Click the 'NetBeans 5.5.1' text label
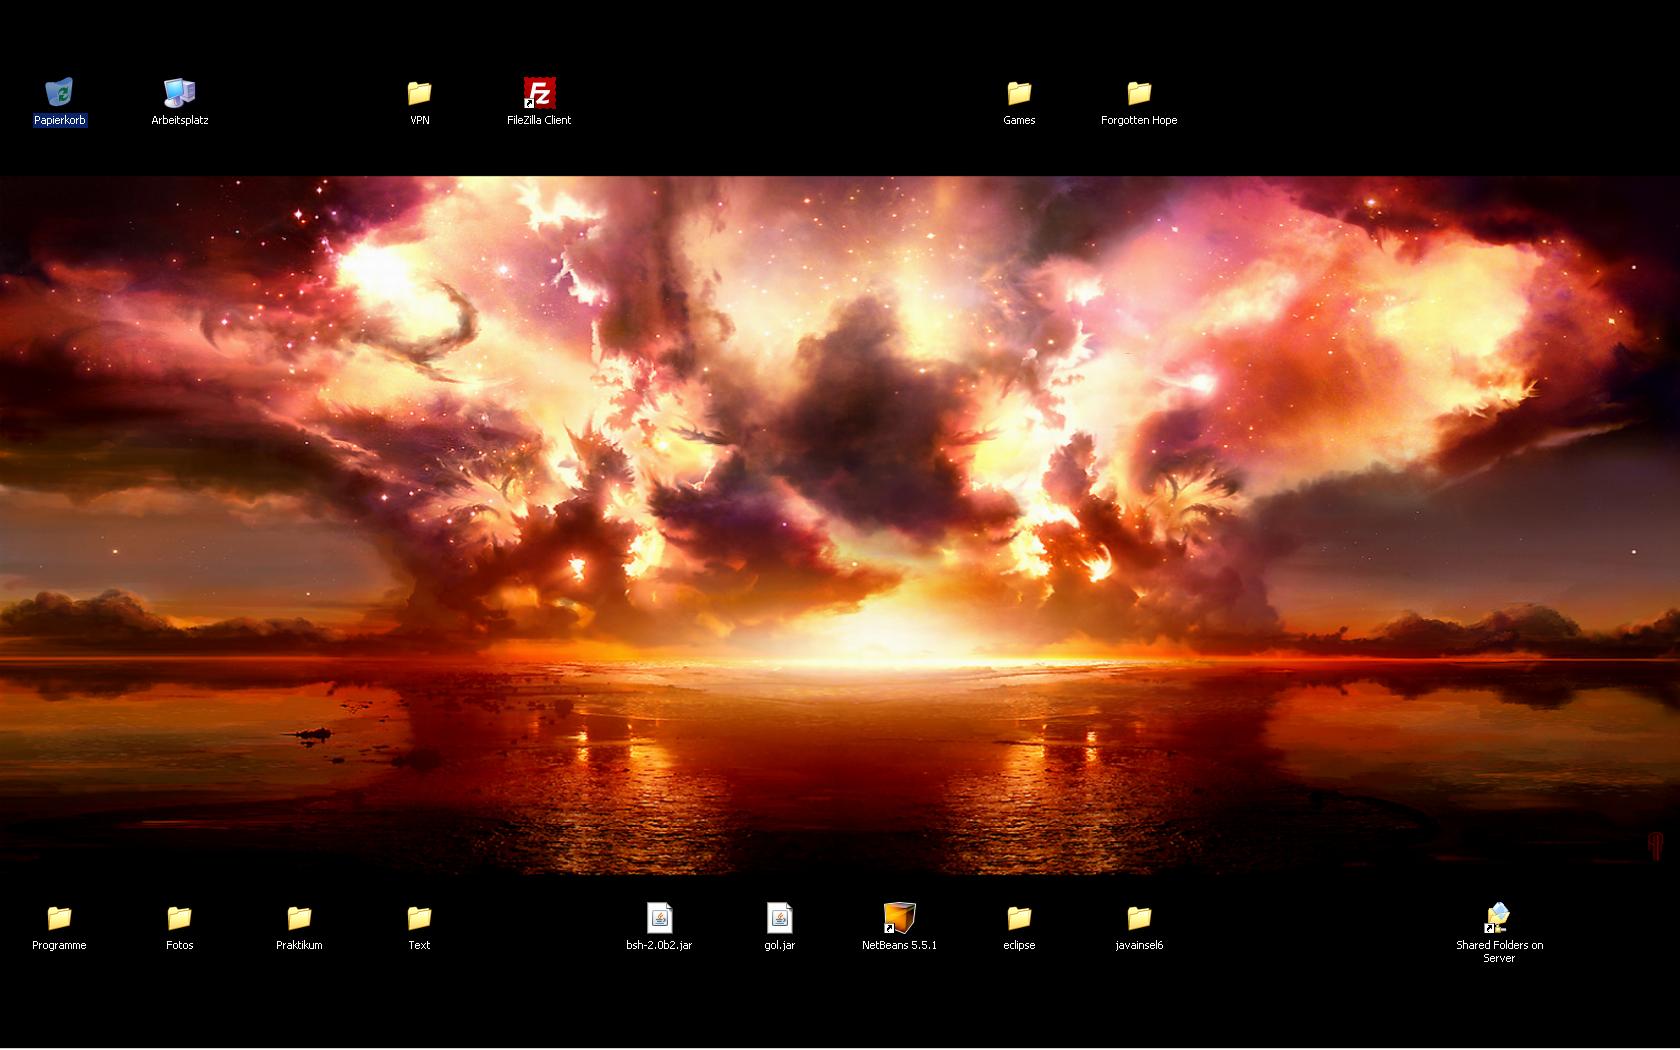 tap(899, 945)
